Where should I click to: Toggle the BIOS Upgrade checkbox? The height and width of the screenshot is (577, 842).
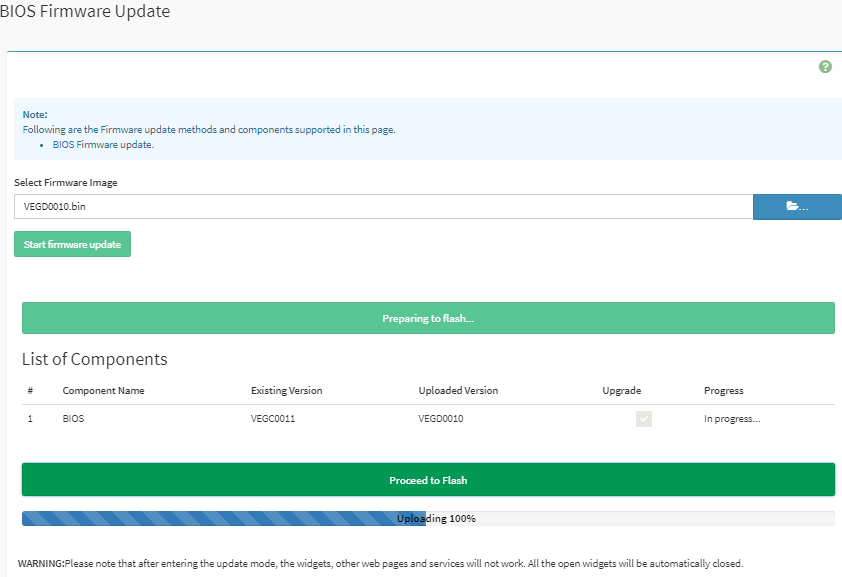pyautogui.click(x=644, y=419)
